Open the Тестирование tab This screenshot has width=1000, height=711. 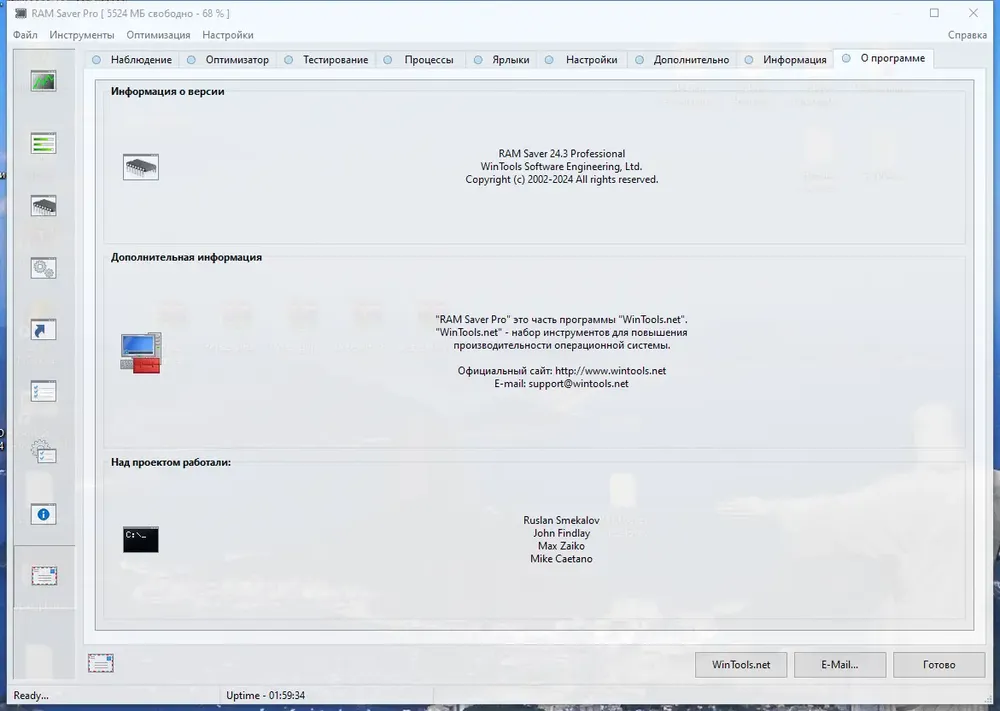tap(326, 59)
